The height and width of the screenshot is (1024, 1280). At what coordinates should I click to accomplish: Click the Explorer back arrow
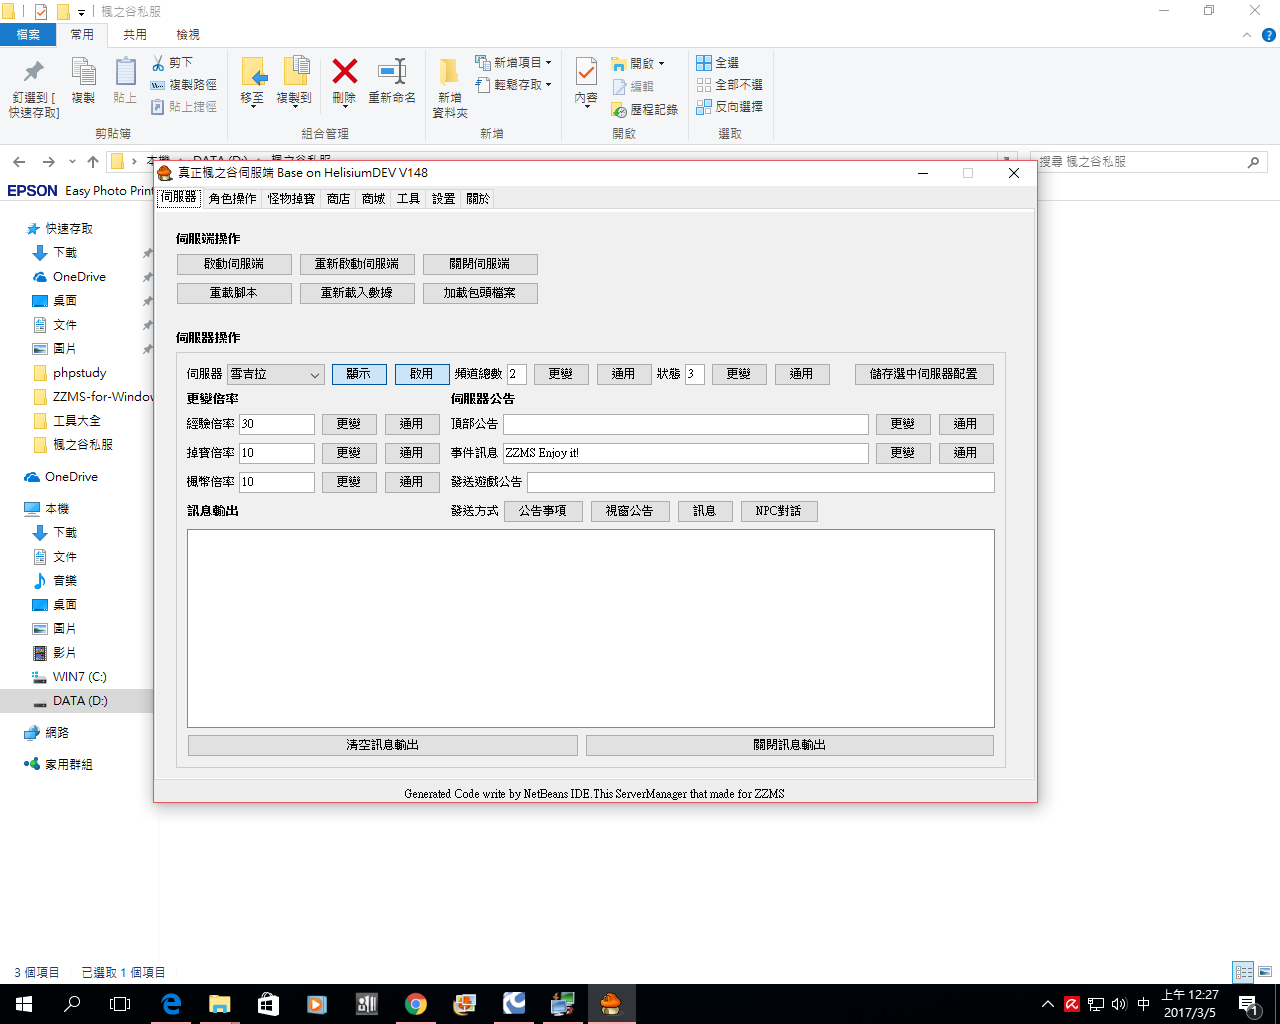19,161
